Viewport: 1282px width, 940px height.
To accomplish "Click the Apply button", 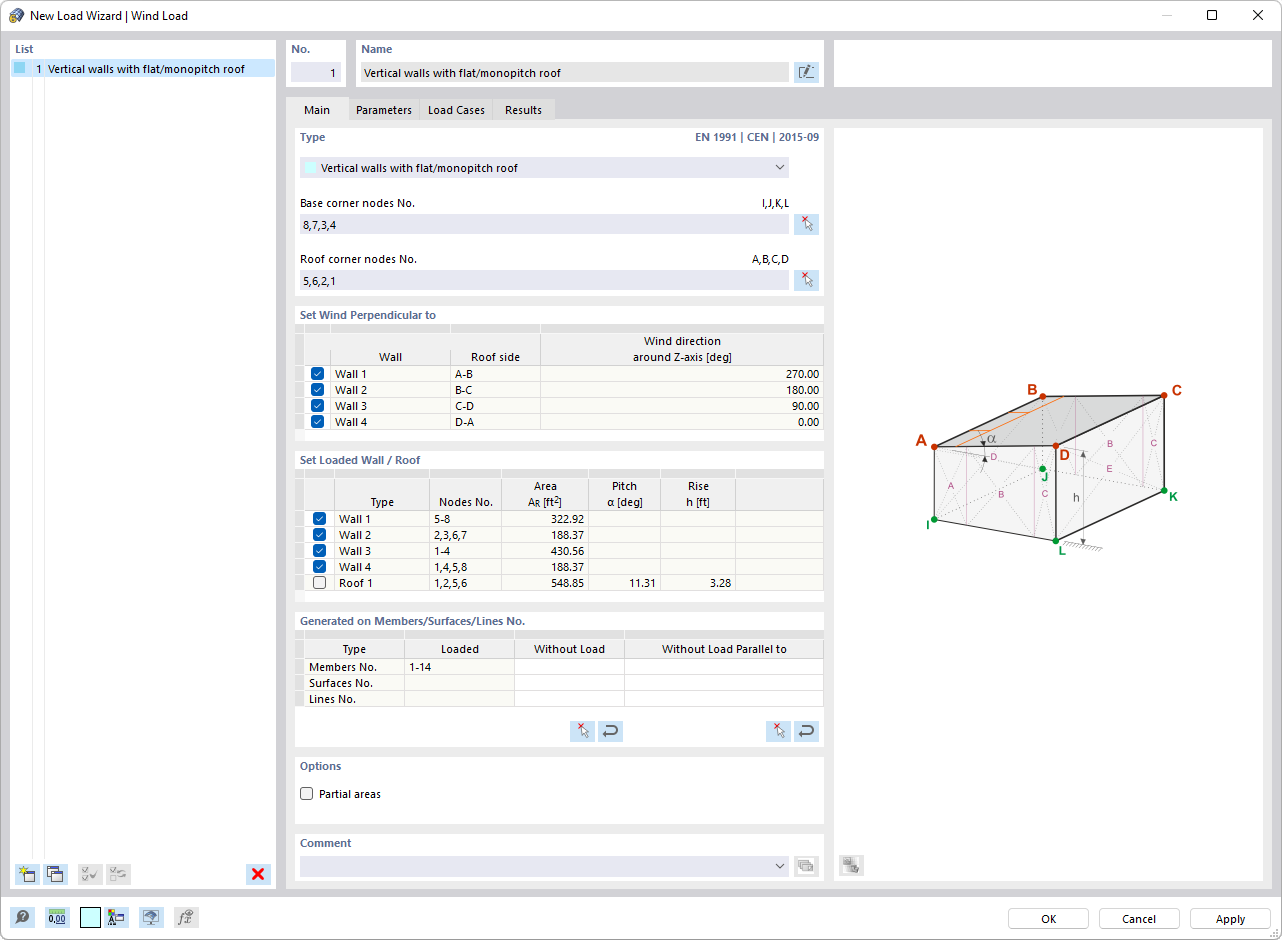I will click(x=1230, y=919).
